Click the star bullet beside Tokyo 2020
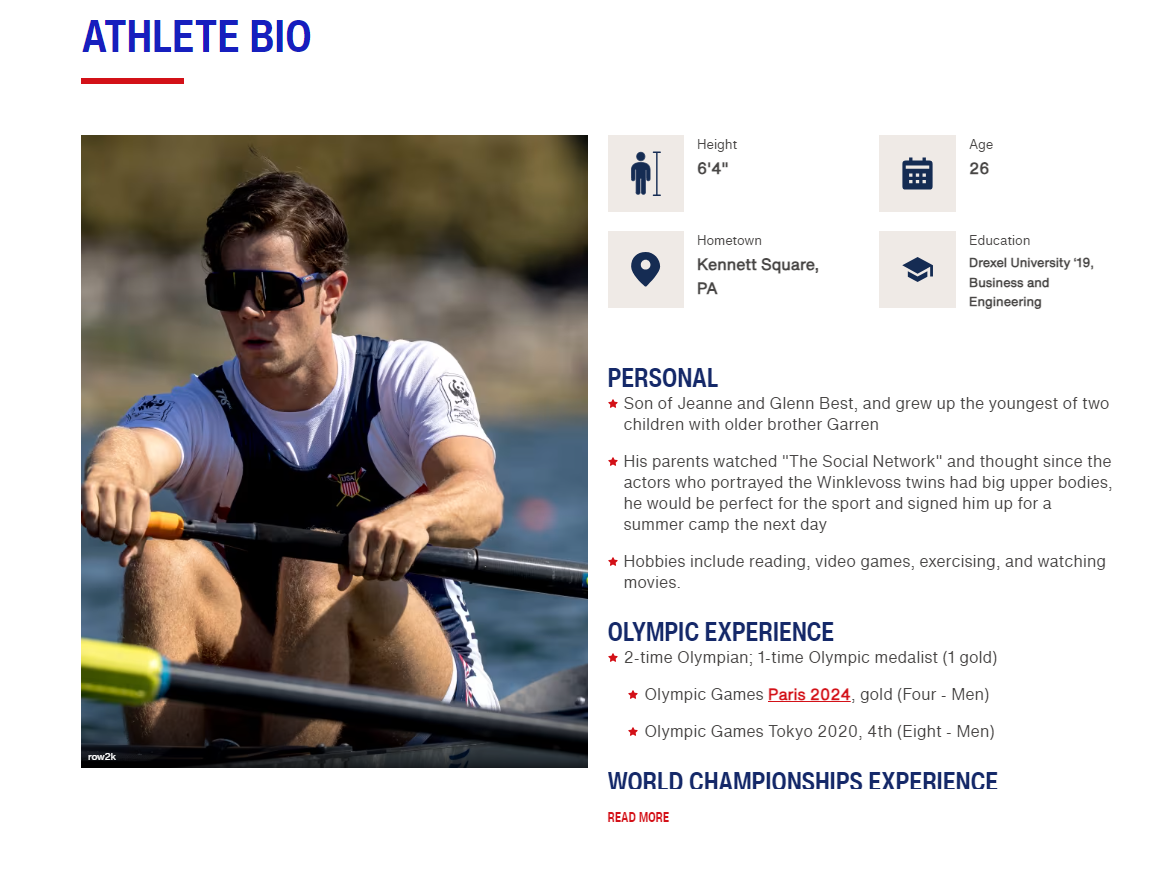This screenshot has height=873, width=1174. [x=633, y=732]
